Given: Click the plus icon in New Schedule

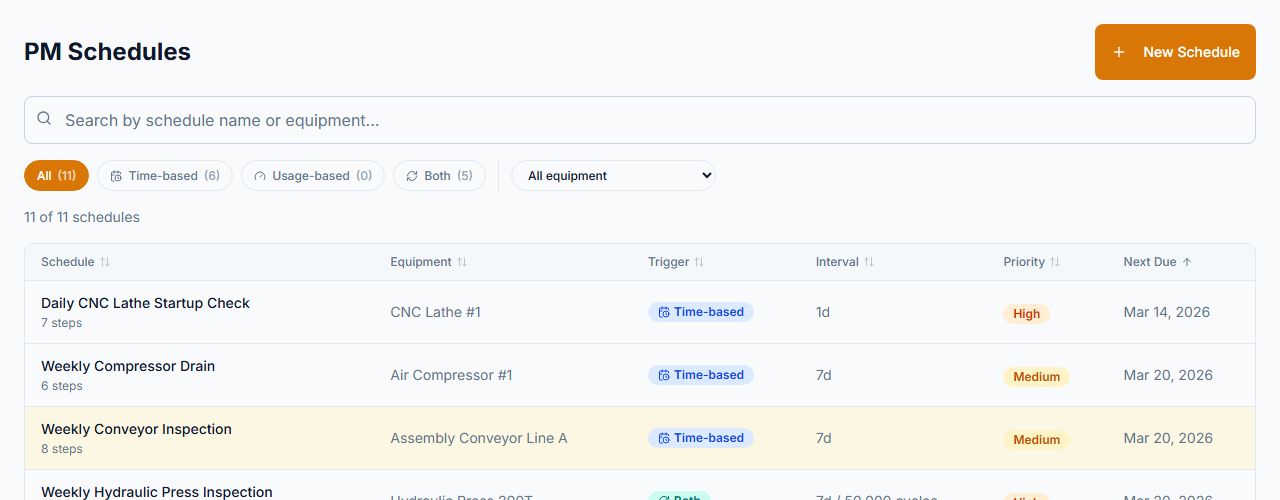Looking at the screenshot, I should [x=1119, y=52].
